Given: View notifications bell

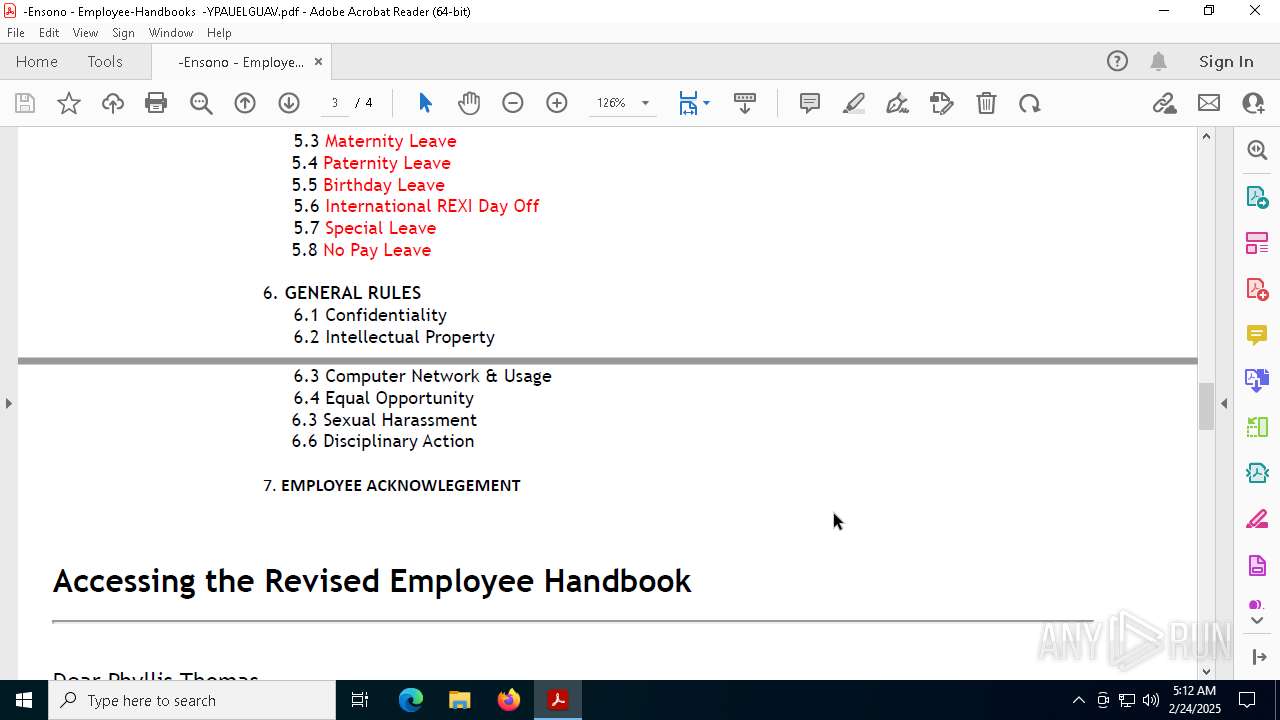Looking at the screenshot, I should point(1158,62).
